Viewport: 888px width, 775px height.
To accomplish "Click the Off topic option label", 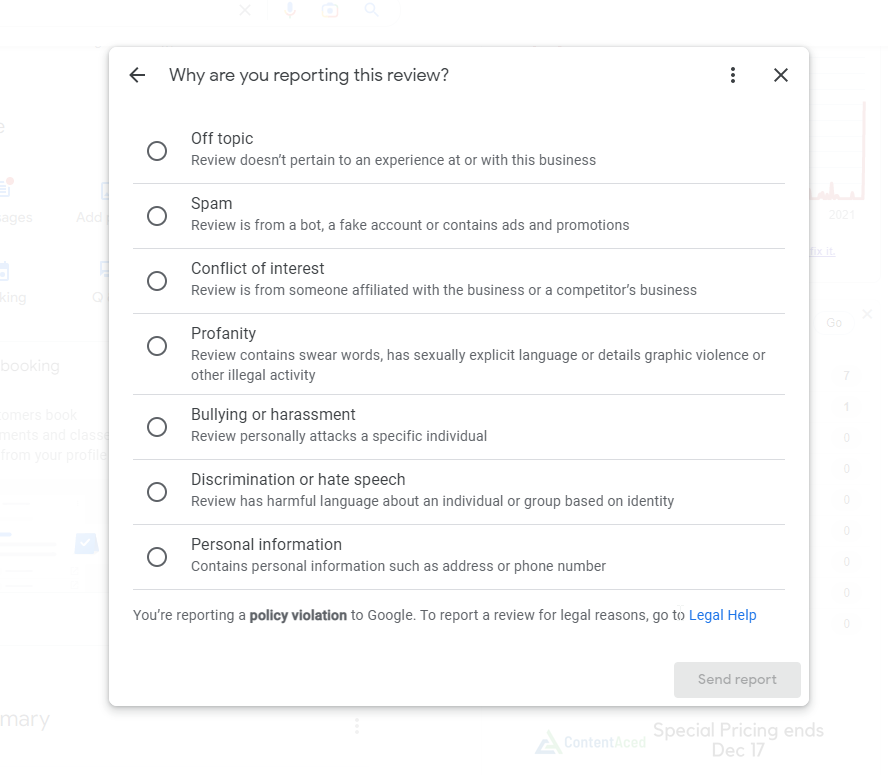I will (222, 138).
